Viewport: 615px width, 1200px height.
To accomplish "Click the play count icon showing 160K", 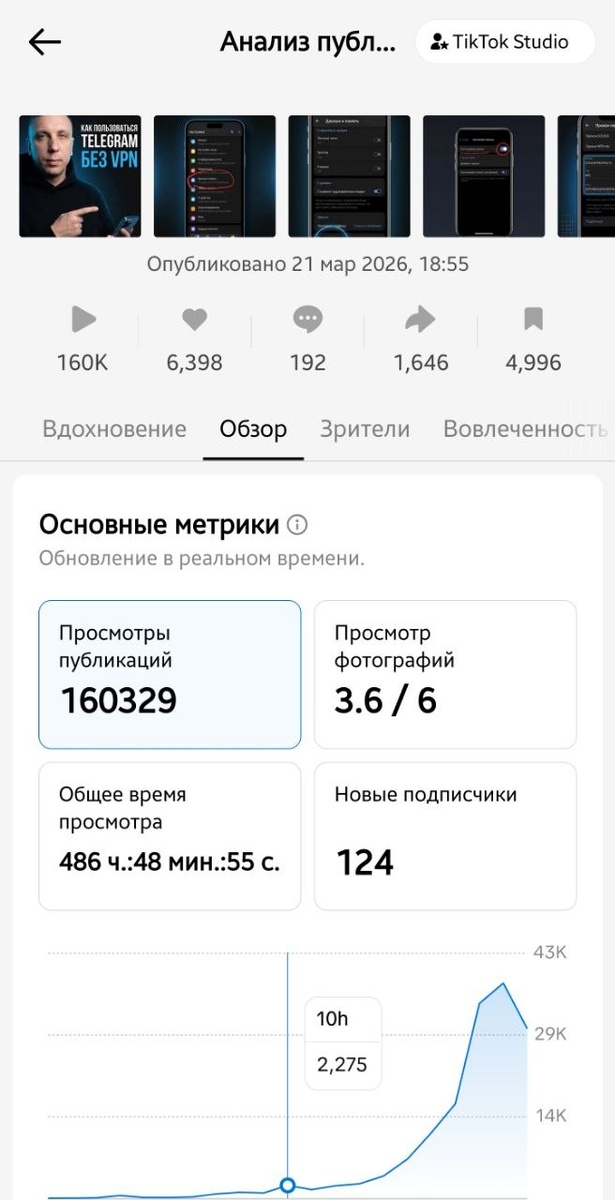I will tap(83, 319).
